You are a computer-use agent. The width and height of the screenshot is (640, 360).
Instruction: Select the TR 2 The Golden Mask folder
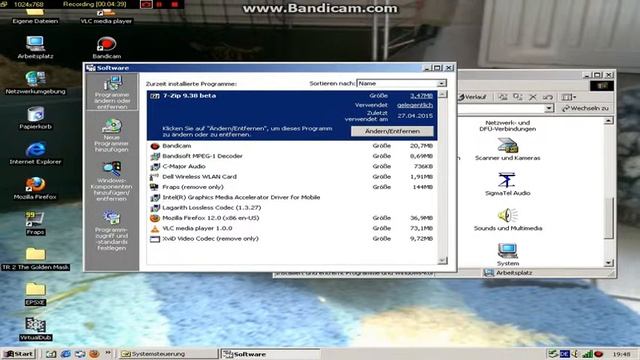(x=36, y=259)
